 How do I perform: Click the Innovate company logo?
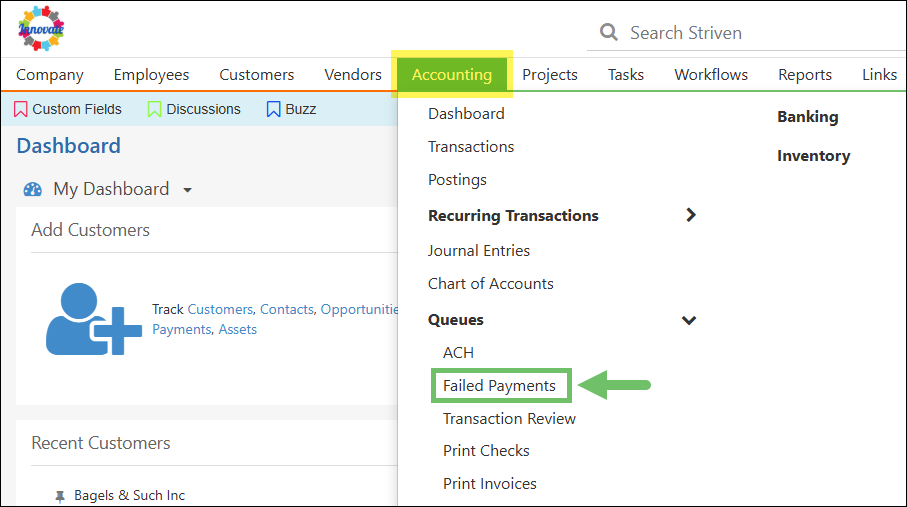point(41,28)
